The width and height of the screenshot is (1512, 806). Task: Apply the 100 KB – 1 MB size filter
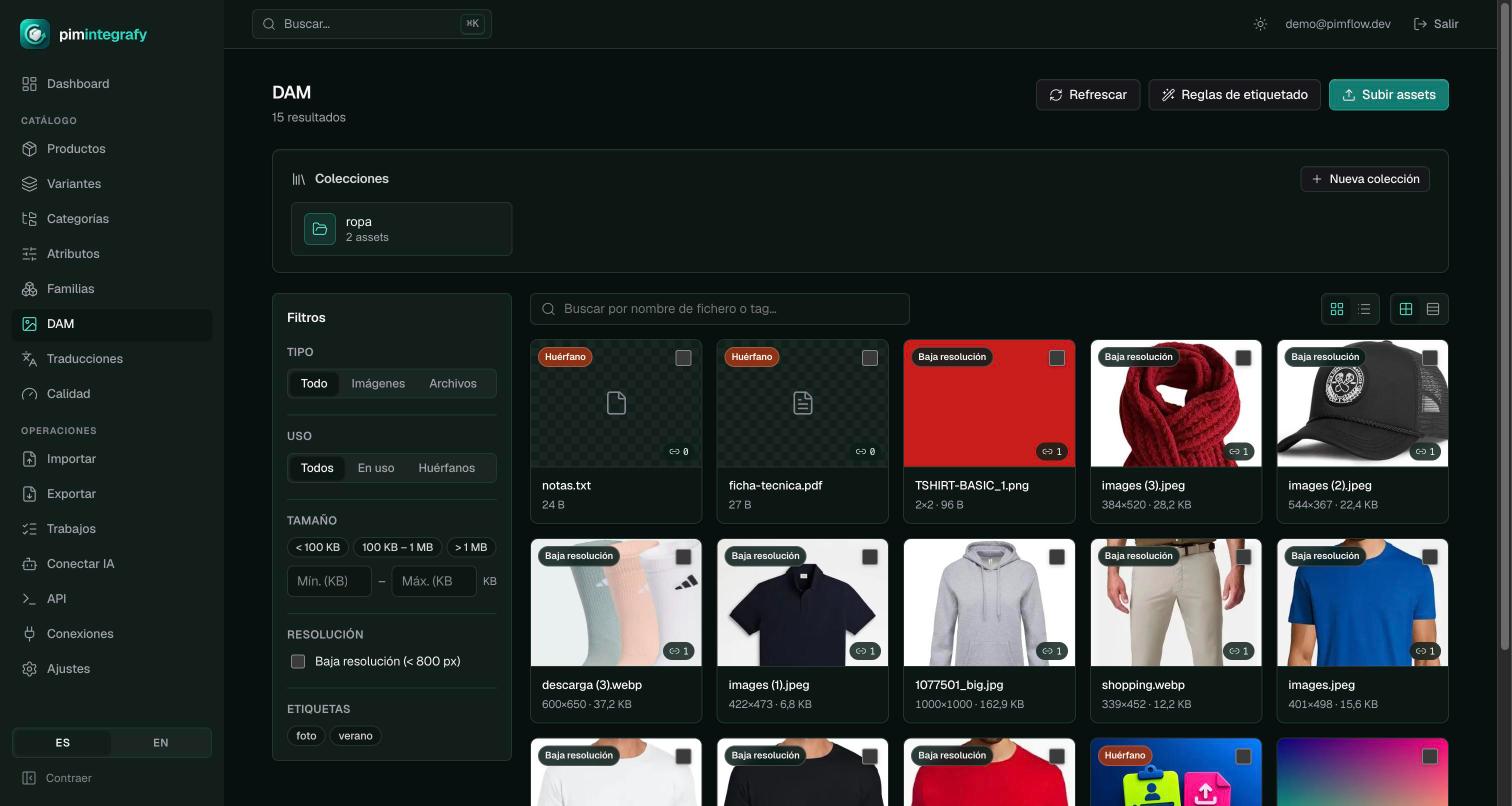coord(398,548)
